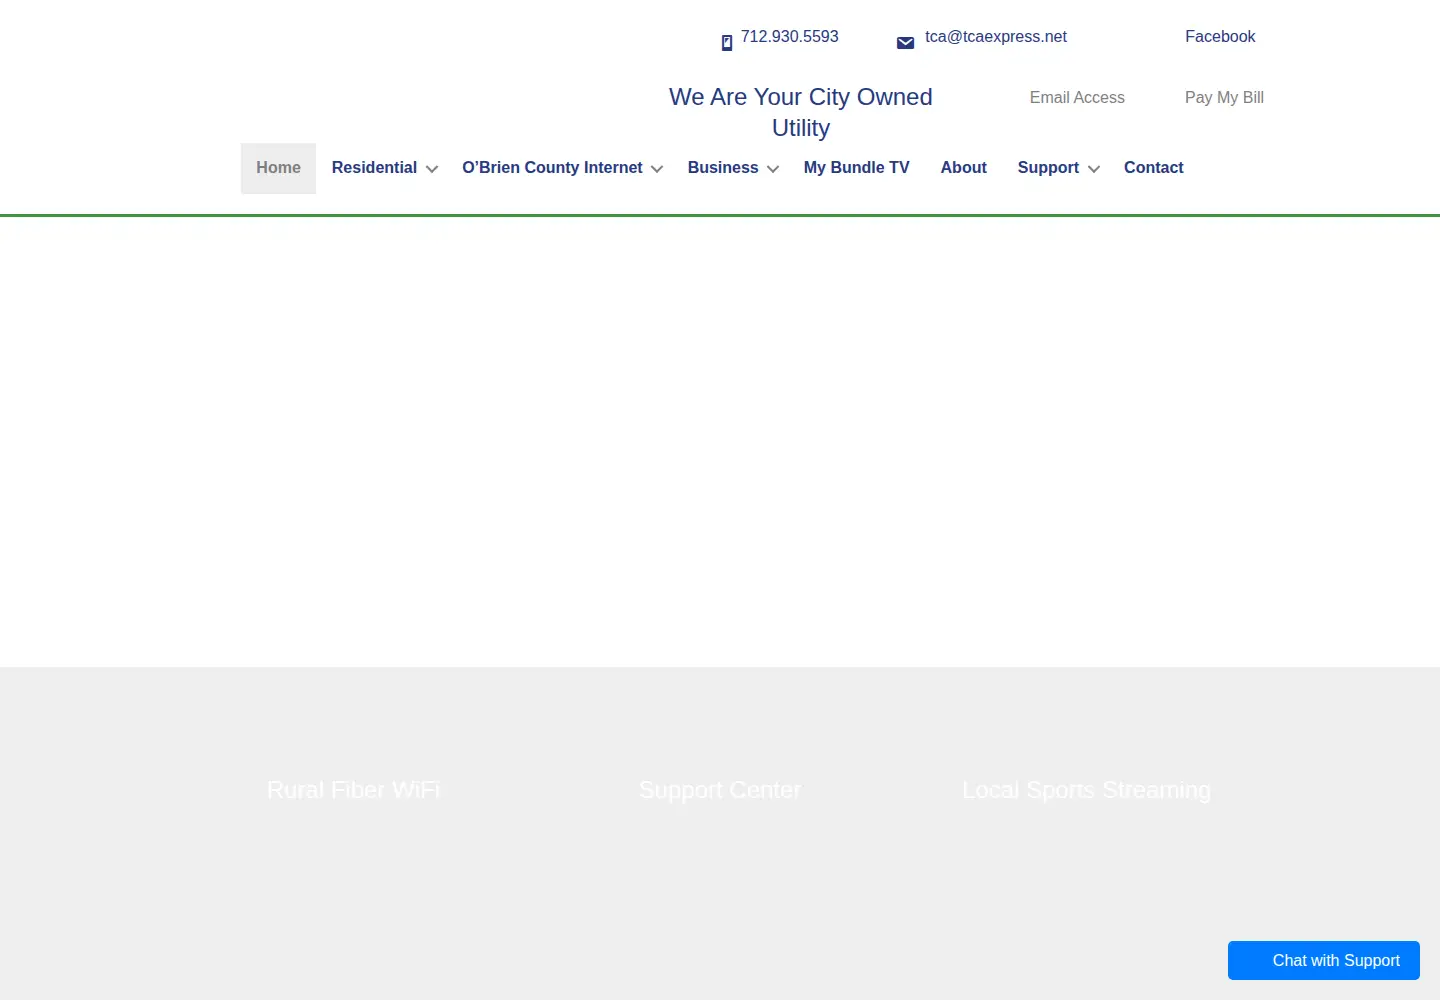The width and height of the screenshot is (1440, 1000).
Task: Open the Support menu item
Action: point(1048,168)
